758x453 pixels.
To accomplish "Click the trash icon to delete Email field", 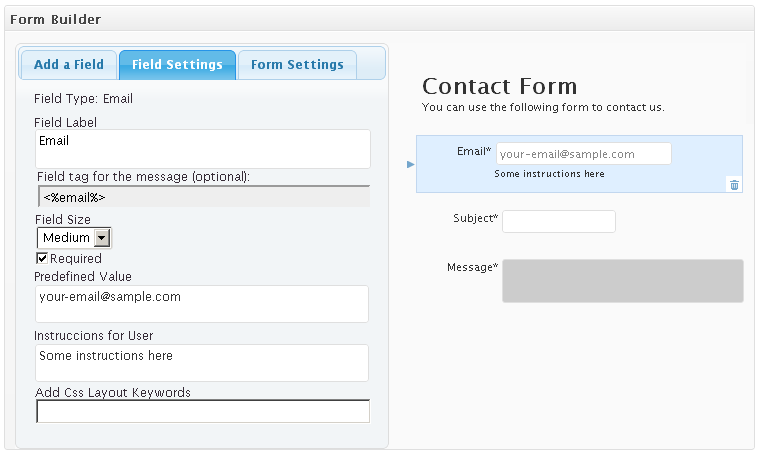I will pos(734,184).
